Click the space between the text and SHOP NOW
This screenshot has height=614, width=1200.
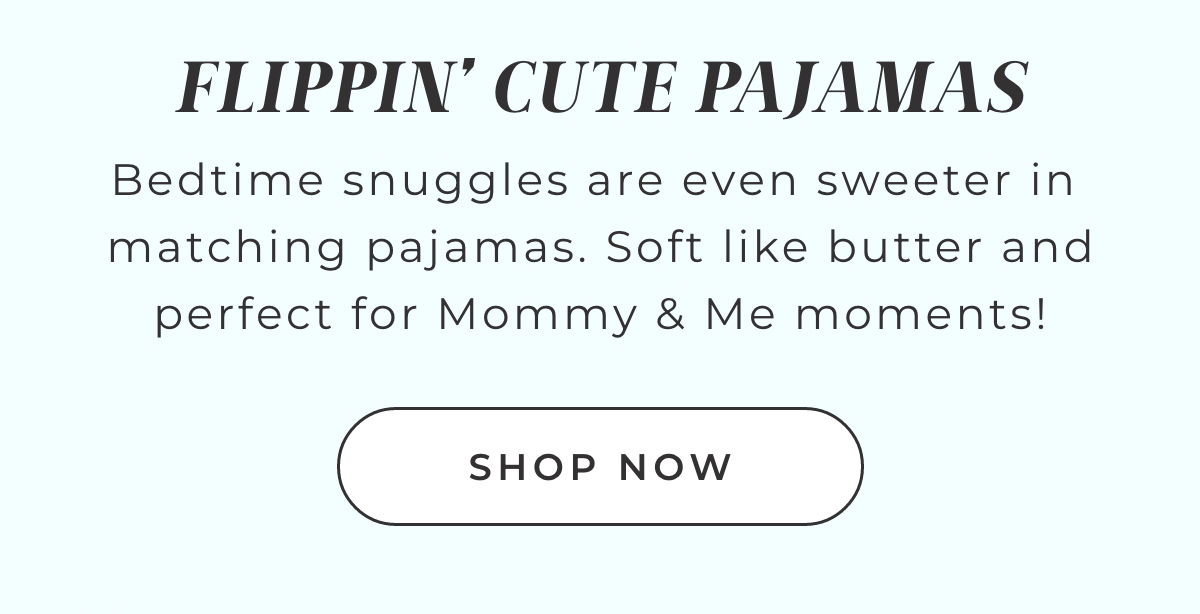click(600, 370)
